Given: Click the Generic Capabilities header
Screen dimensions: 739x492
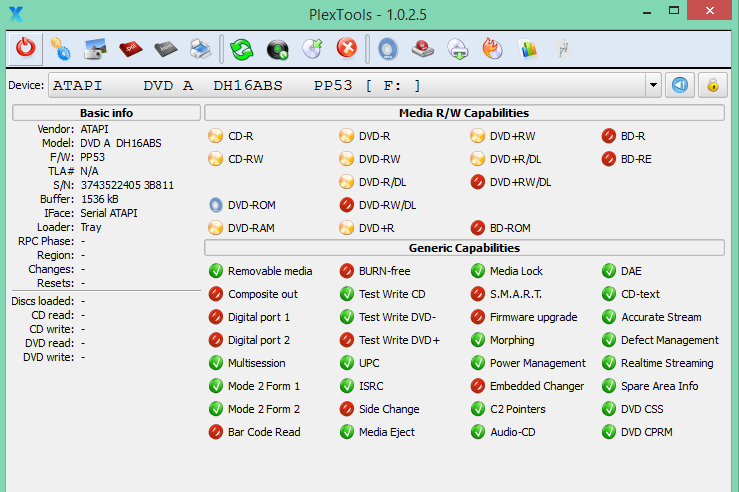Looking at the screenshot, I should [x=464, y=248].
